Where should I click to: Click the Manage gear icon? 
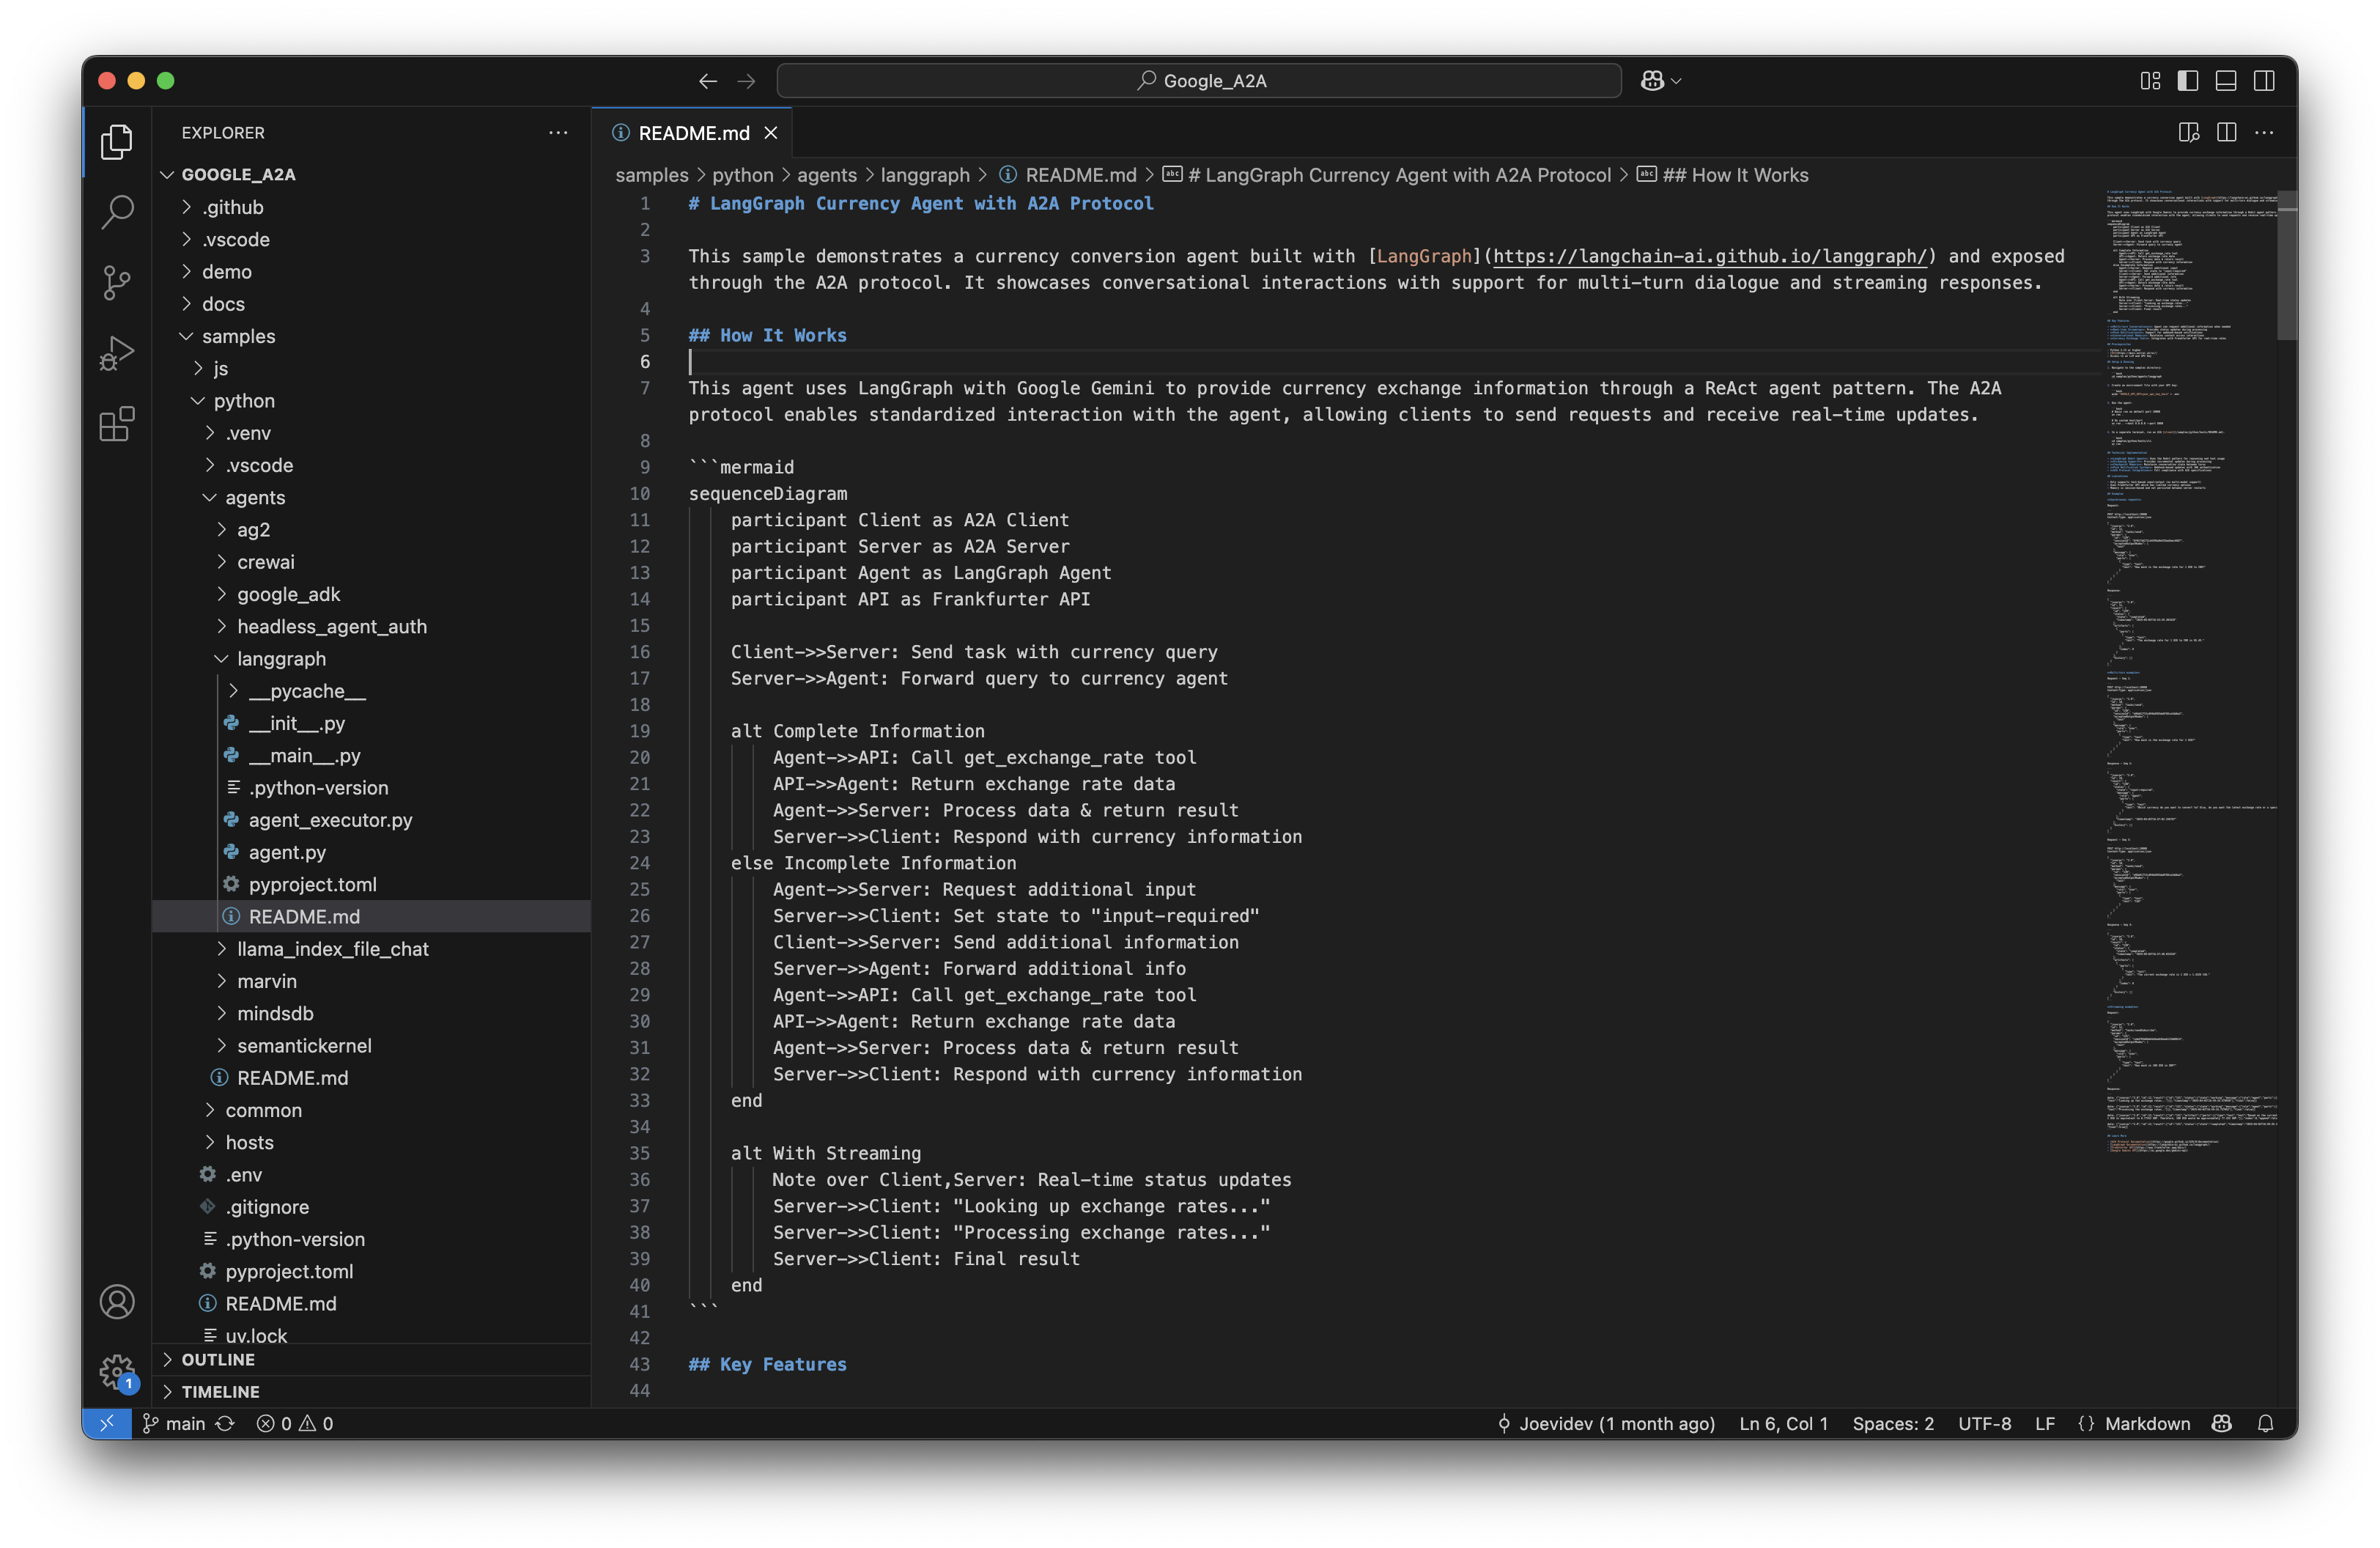pos(117,1371)
